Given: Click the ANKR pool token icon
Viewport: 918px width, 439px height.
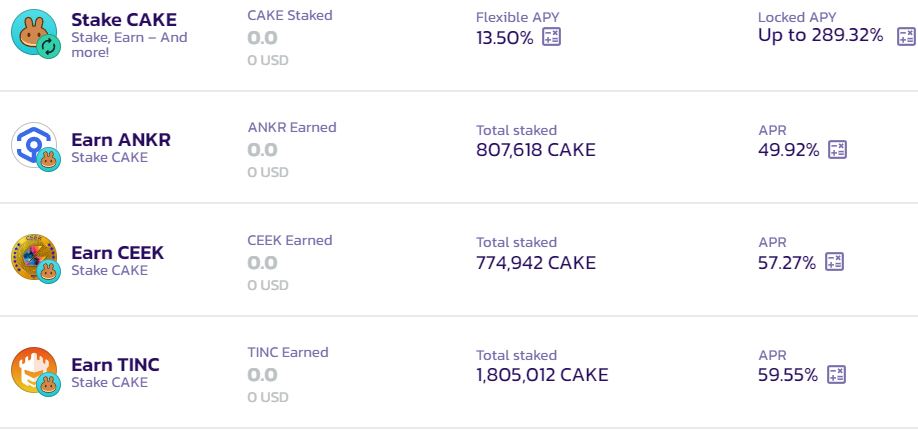Looking at the screenshot, I should (x=36, y=146).
